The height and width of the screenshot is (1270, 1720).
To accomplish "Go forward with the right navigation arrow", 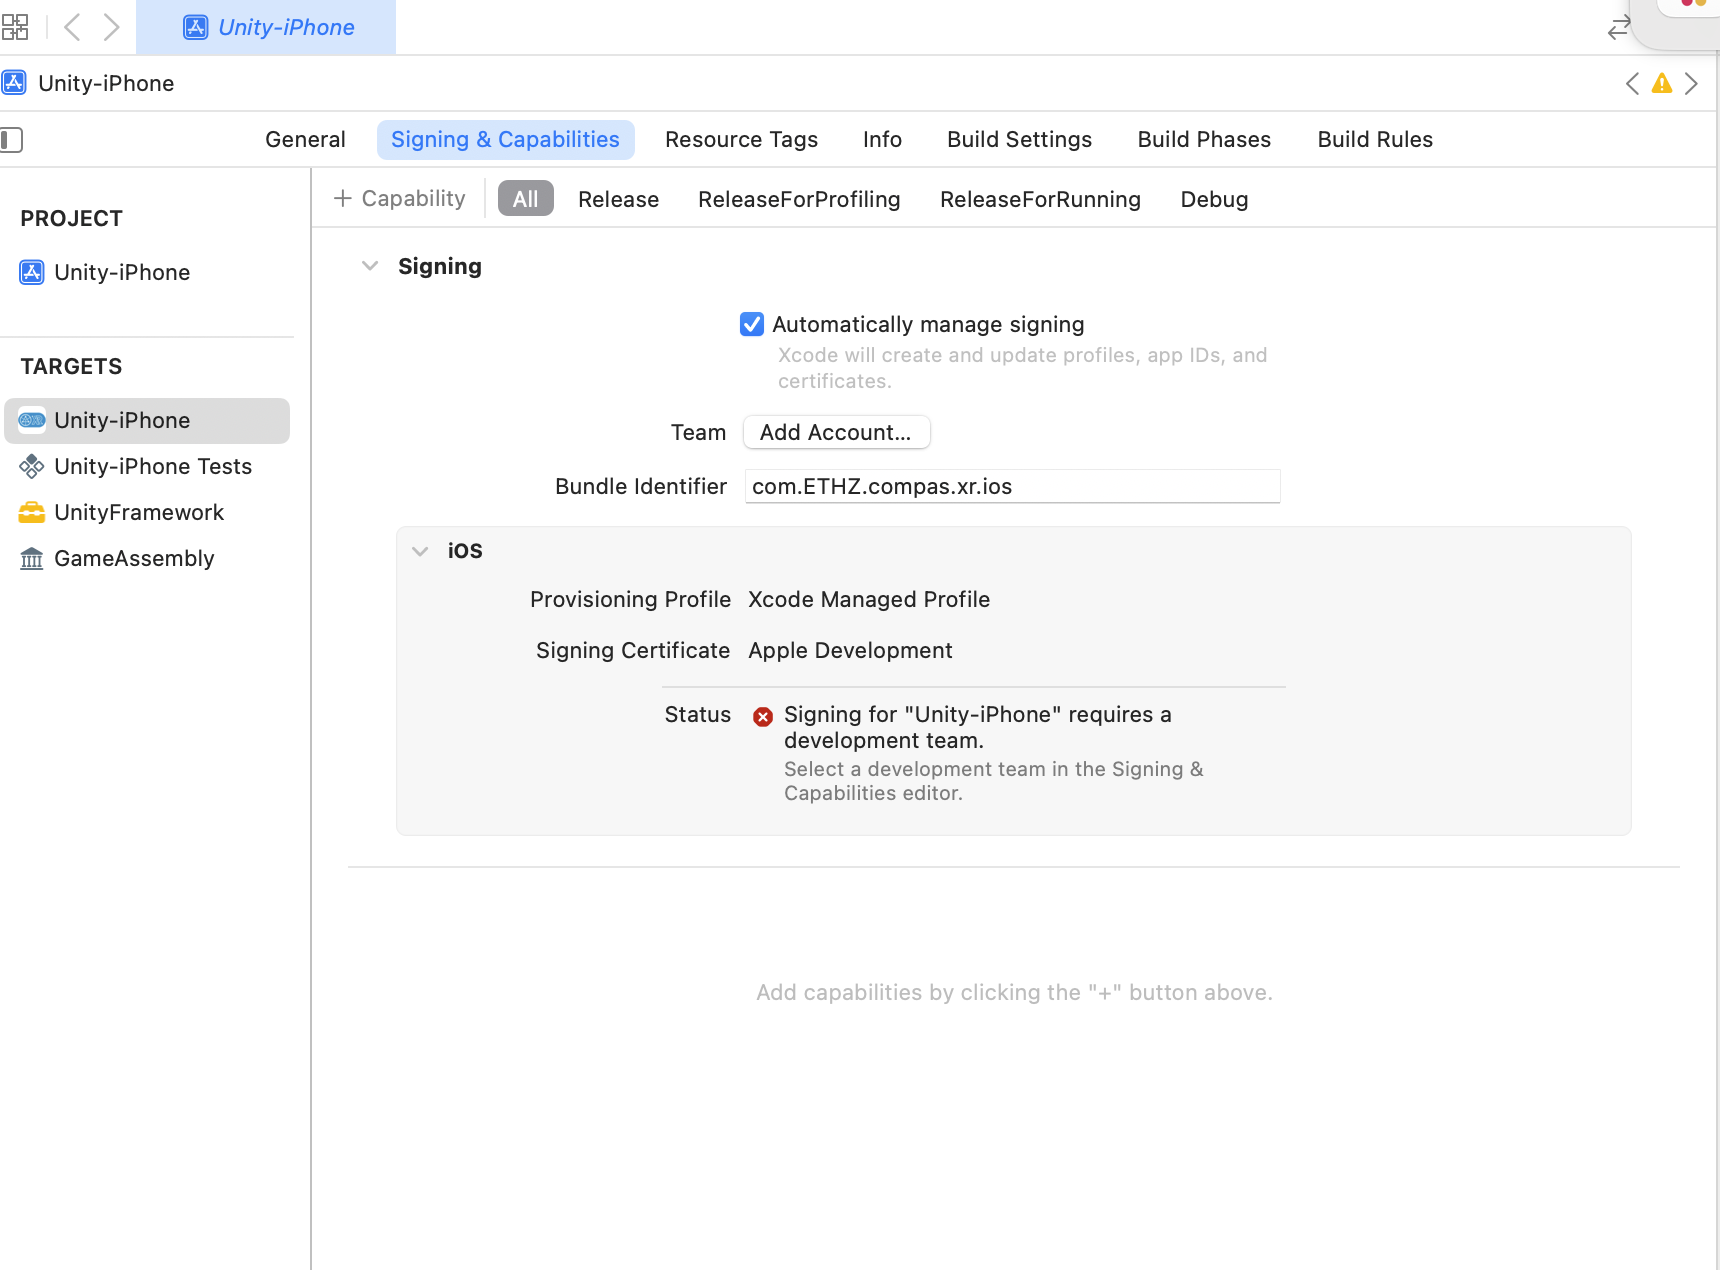I will click(111, 27).
